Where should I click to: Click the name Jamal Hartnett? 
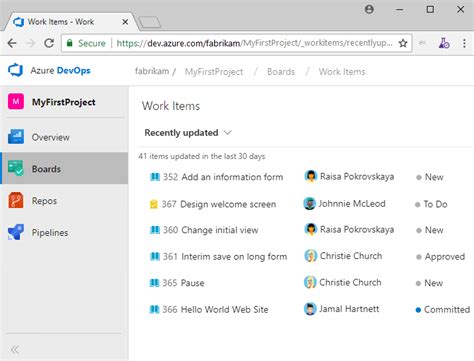(349, 309)
